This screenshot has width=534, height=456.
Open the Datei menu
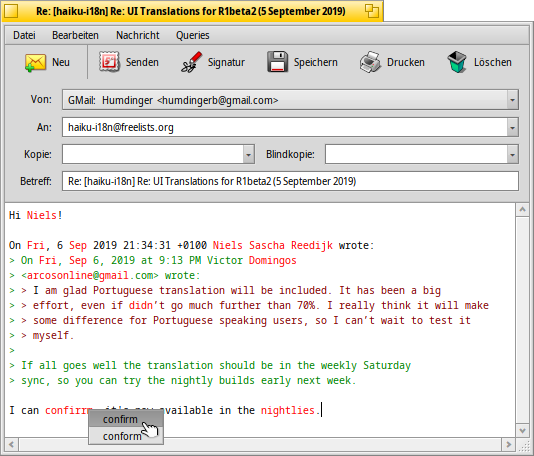tap(24, 35)
